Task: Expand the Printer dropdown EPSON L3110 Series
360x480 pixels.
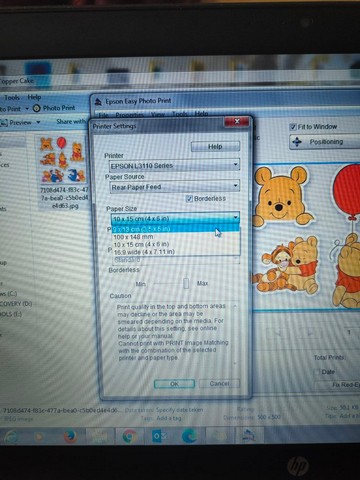Action: coord(174,165)
